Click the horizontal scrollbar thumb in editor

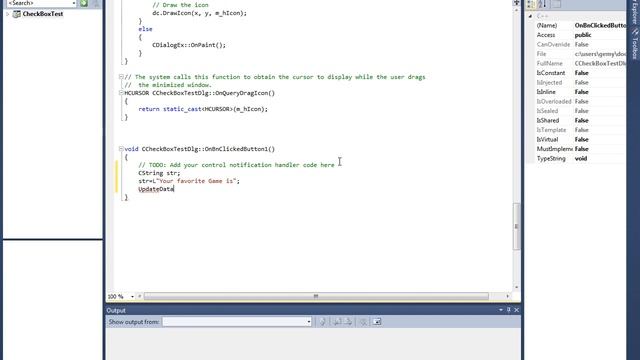(316, 297)
